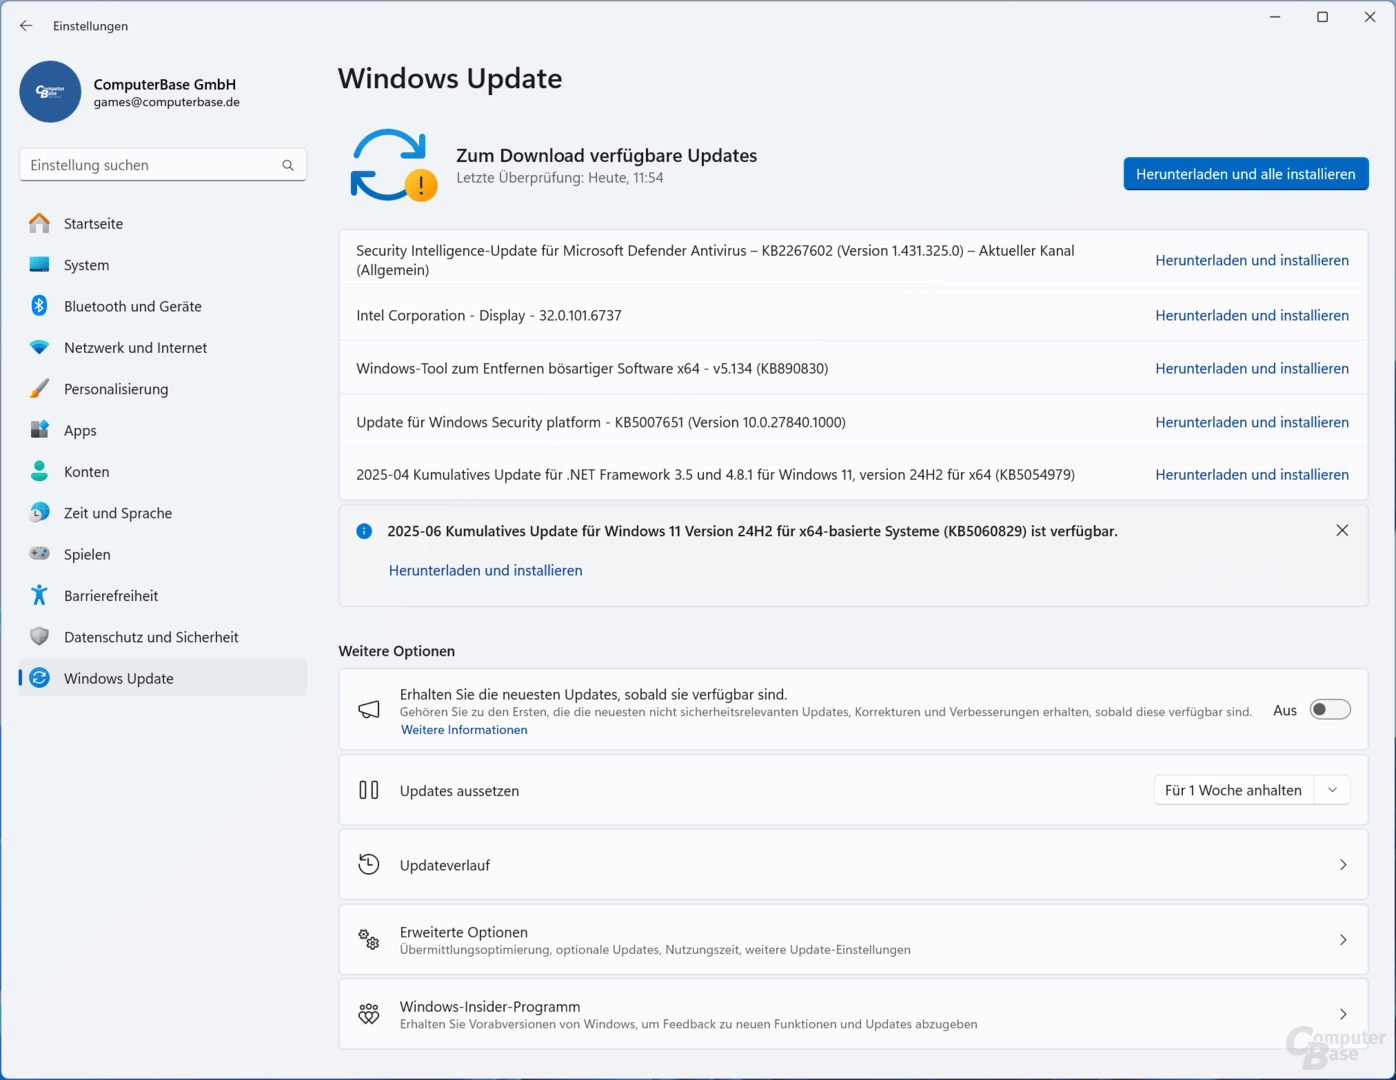Minimize the Einstellungen window
The height and width of the screenshot is (1080, 1396).
pos(1275,17)
